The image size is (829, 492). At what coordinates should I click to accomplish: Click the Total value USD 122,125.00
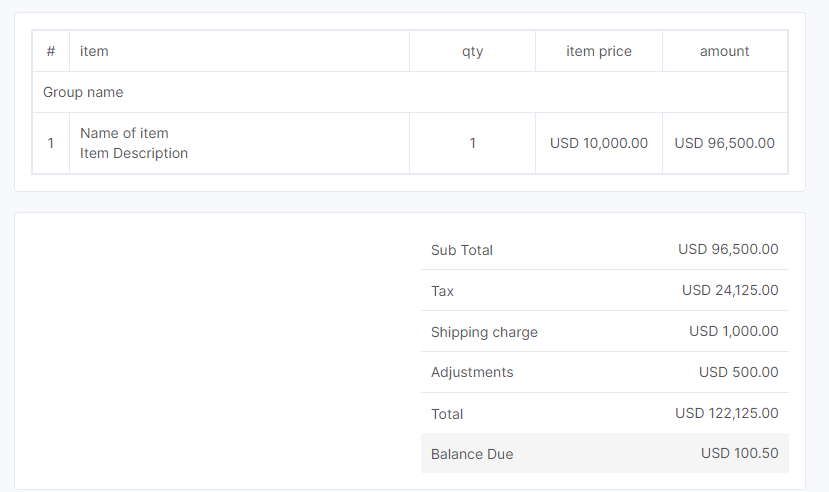(x=727, y=413)
